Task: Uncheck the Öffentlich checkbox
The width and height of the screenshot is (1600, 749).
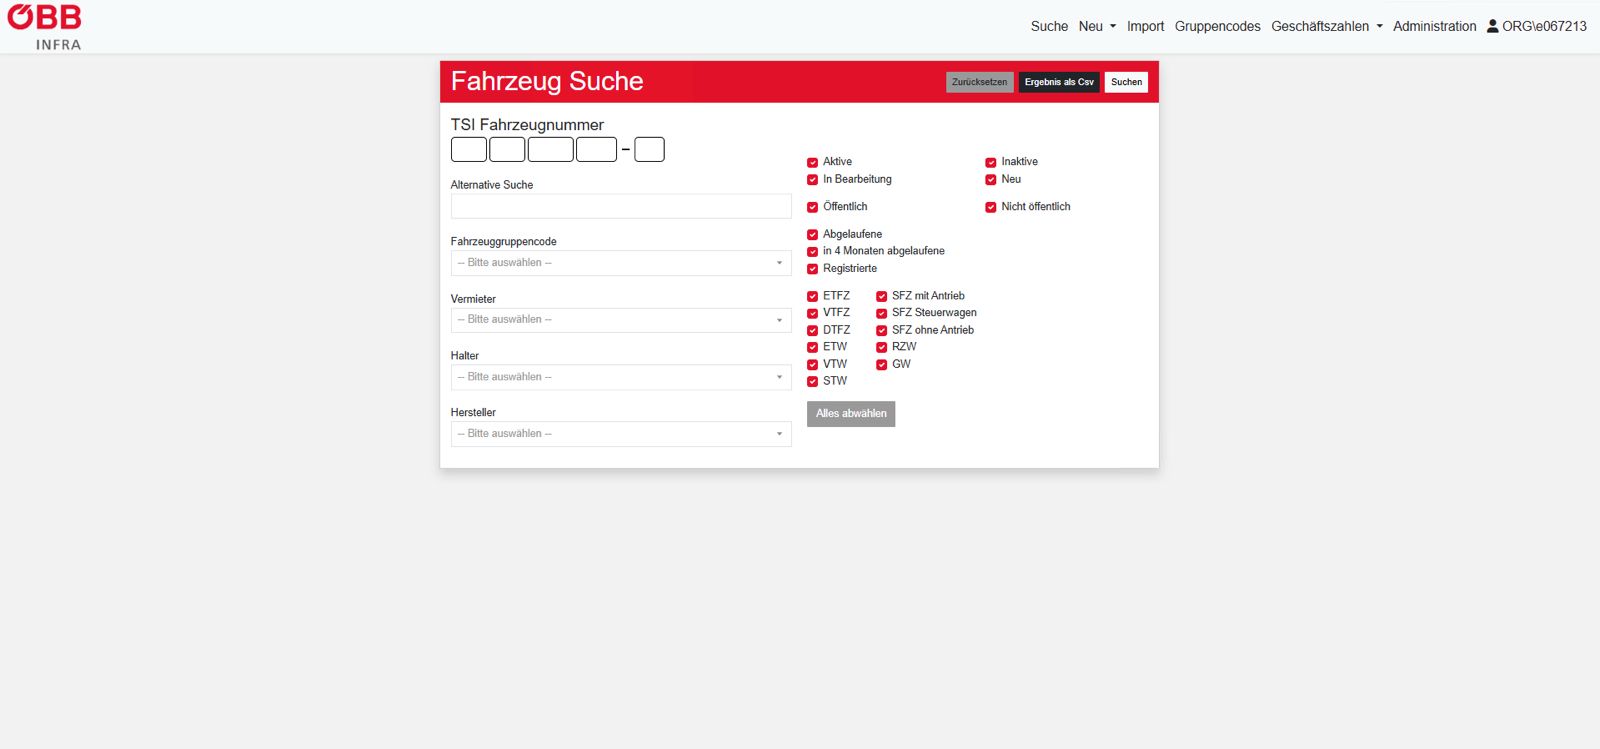Action: point(812,207)
